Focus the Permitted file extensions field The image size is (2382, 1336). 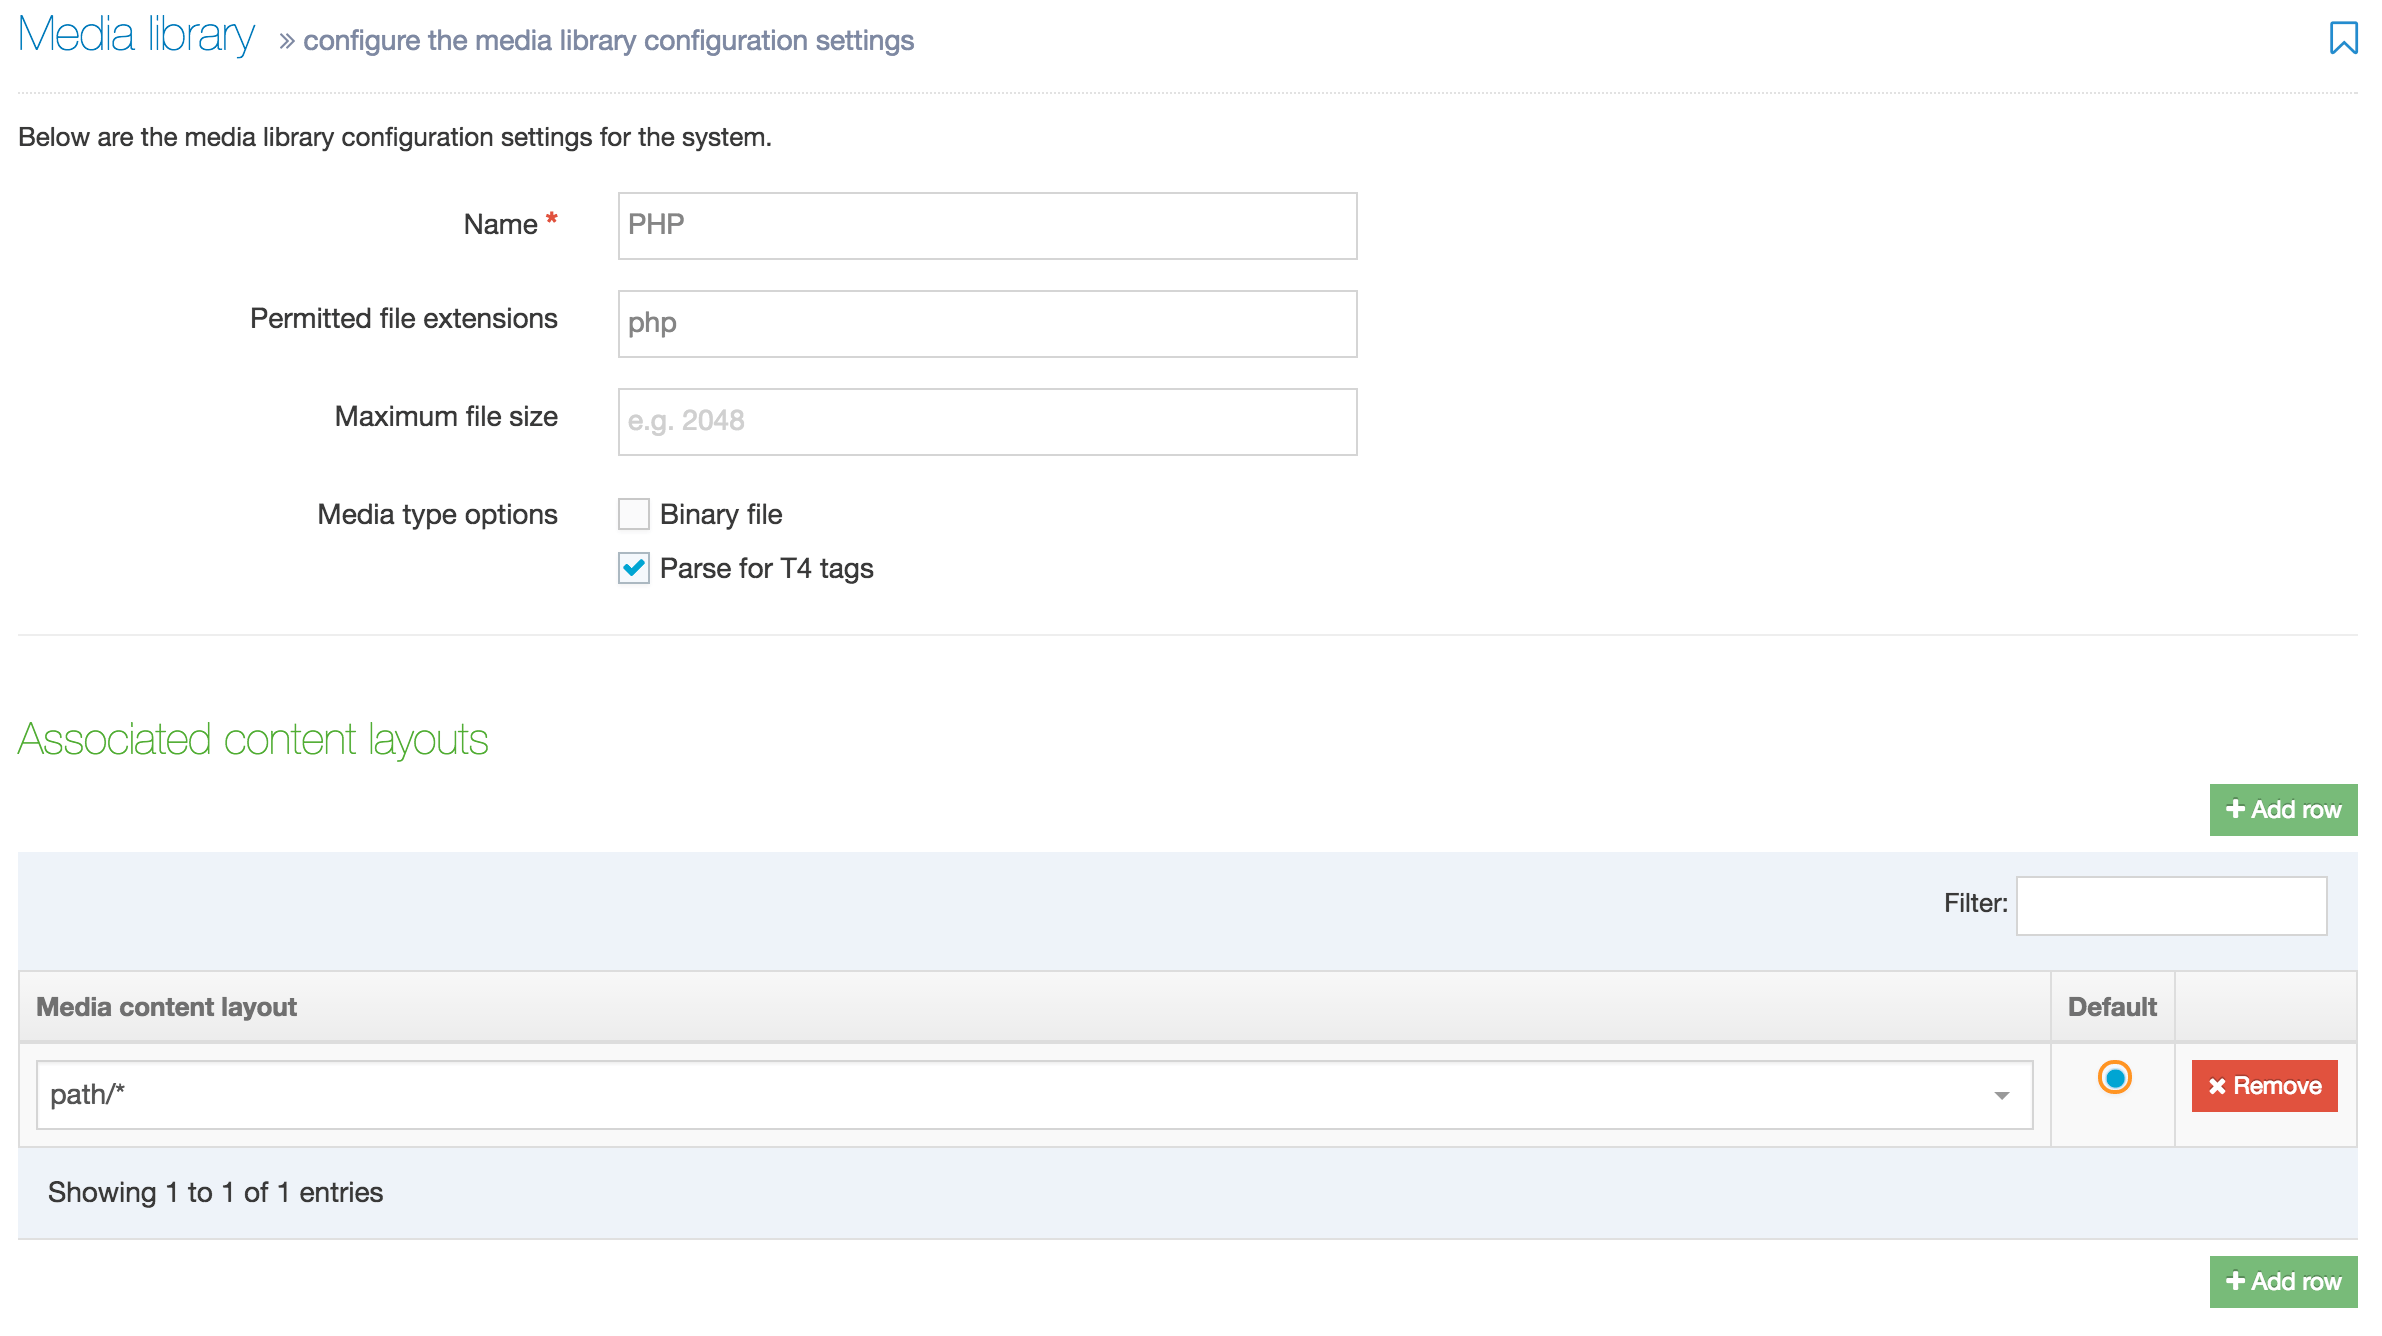click(986, 323)
